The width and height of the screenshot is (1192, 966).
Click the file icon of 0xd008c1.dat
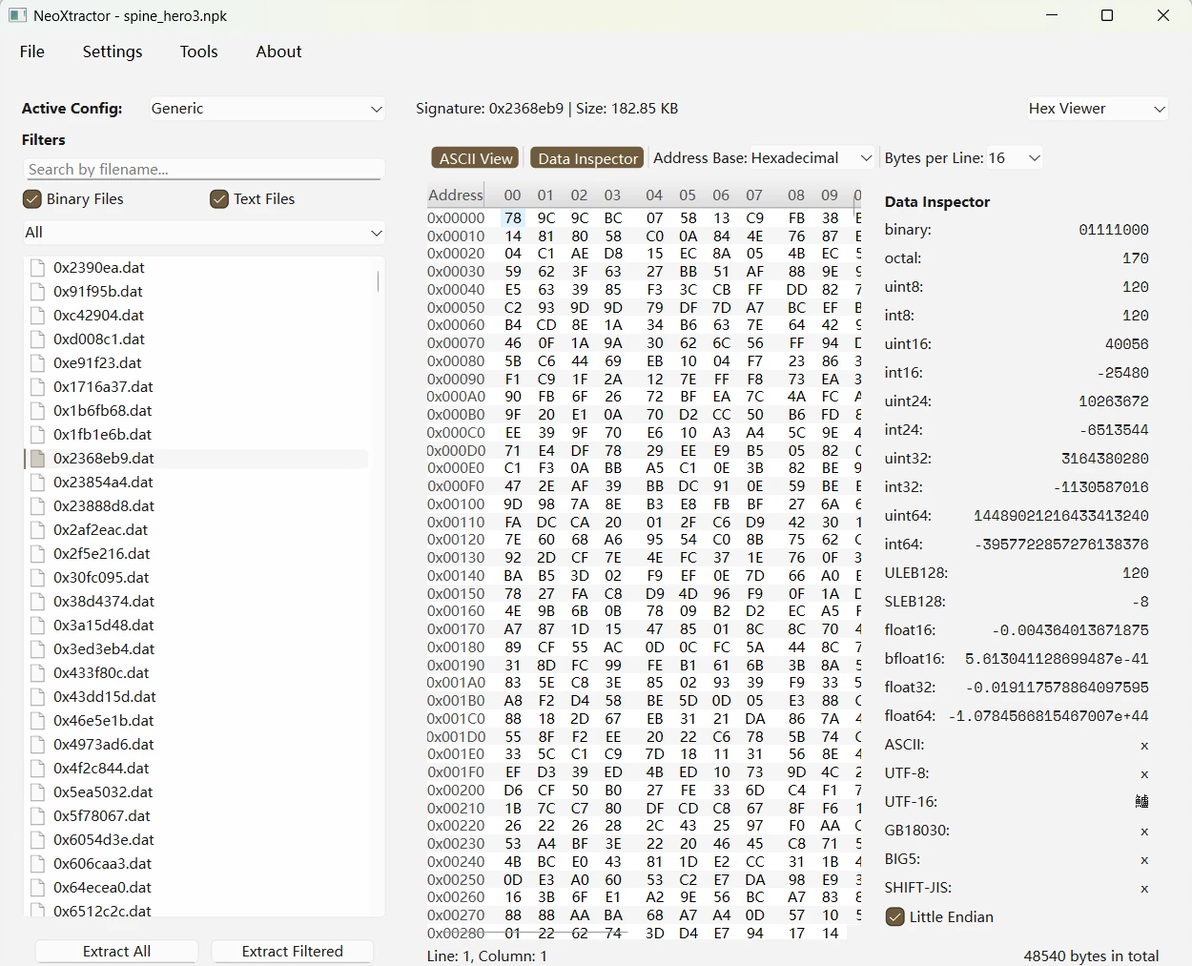37,339
